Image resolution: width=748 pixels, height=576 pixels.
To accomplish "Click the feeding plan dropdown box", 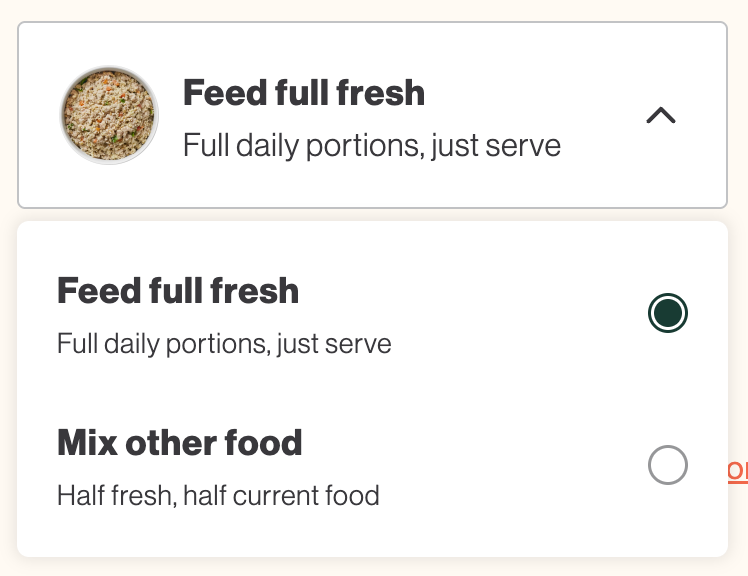I will [372, 116].
